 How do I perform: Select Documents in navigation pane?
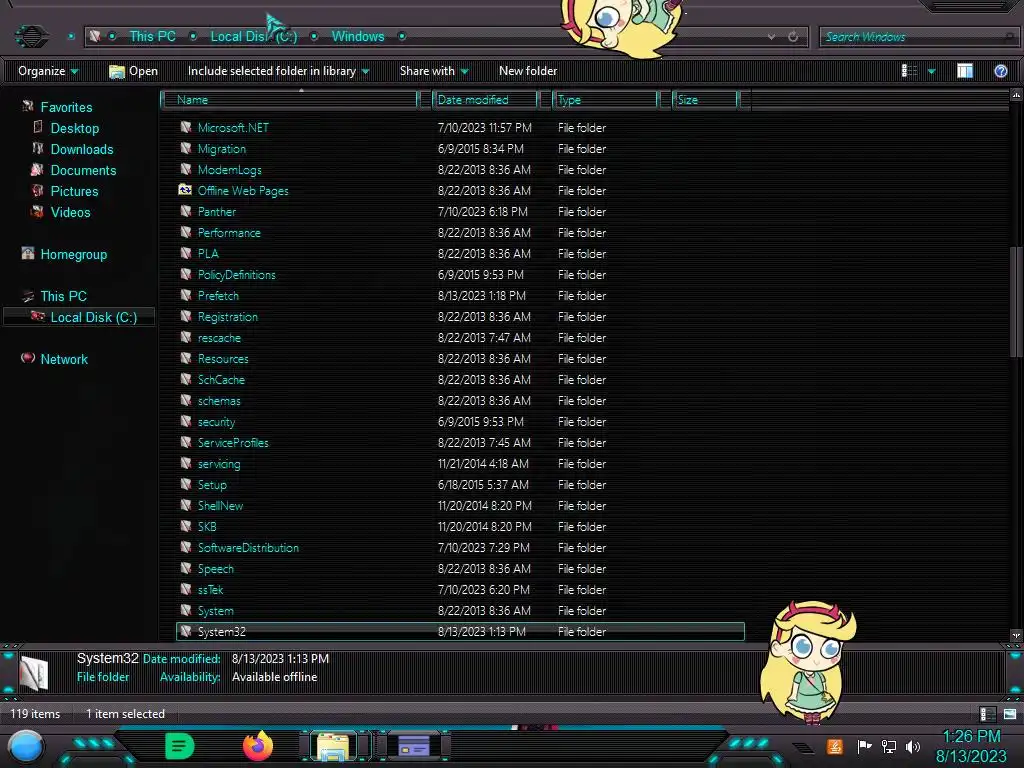point(83,170)
